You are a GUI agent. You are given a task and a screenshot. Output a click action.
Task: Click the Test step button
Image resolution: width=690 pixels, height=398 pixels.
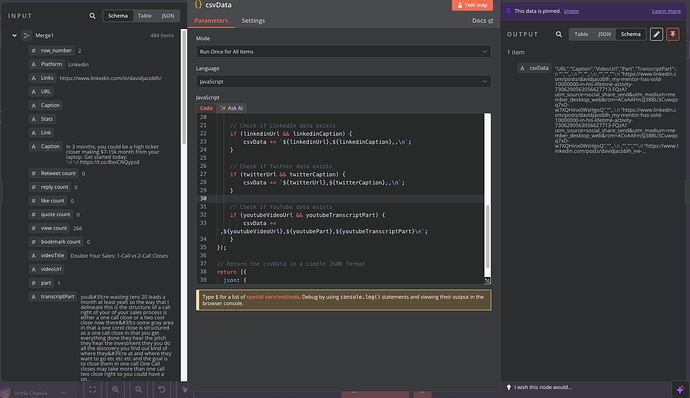[472, 5]
